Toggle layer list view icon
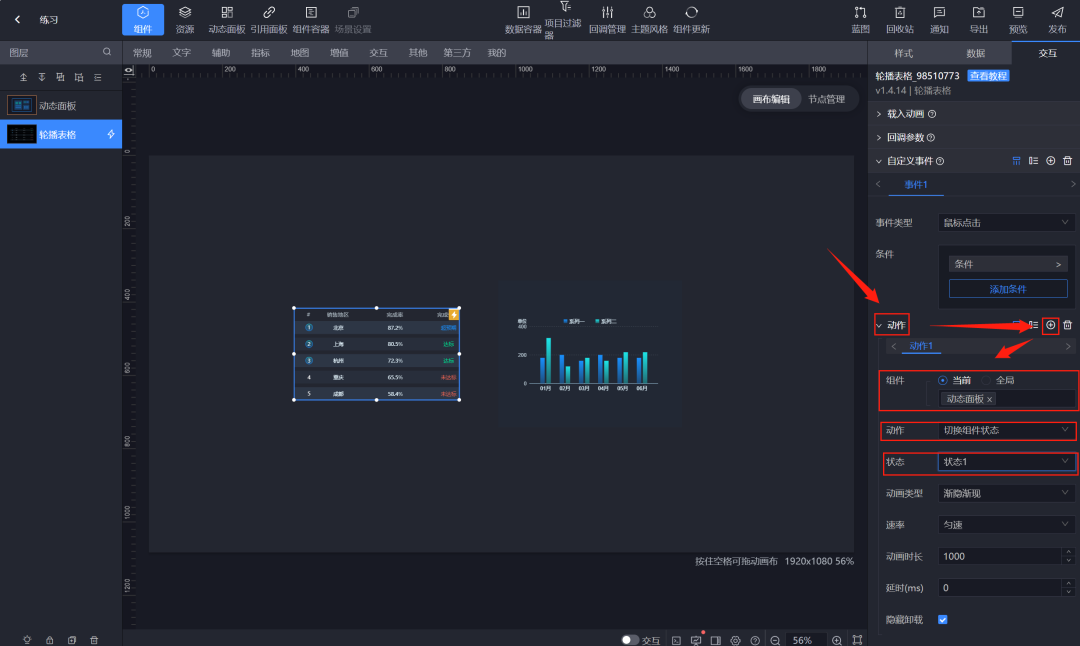The width and height of the screenshot is (1080, 646). click(x=98, y=77)
